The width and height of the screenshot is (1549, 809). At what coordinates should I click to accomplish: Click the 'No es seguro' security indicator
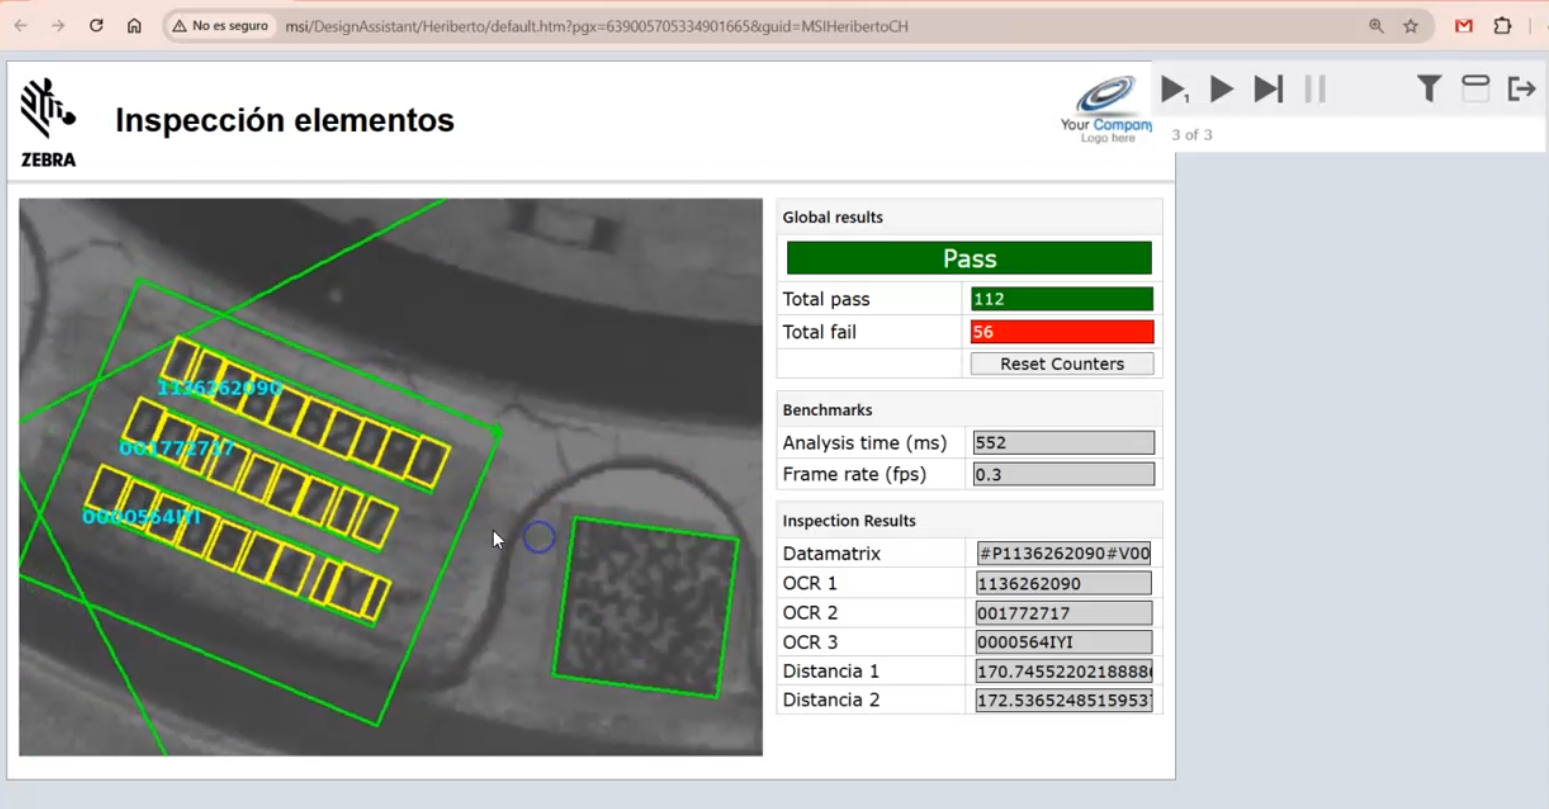click(220, 26)
